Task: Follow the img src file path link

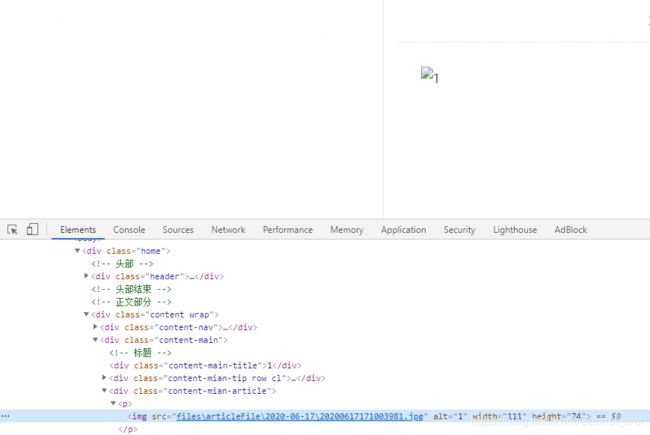Action: tap(300, 416)
